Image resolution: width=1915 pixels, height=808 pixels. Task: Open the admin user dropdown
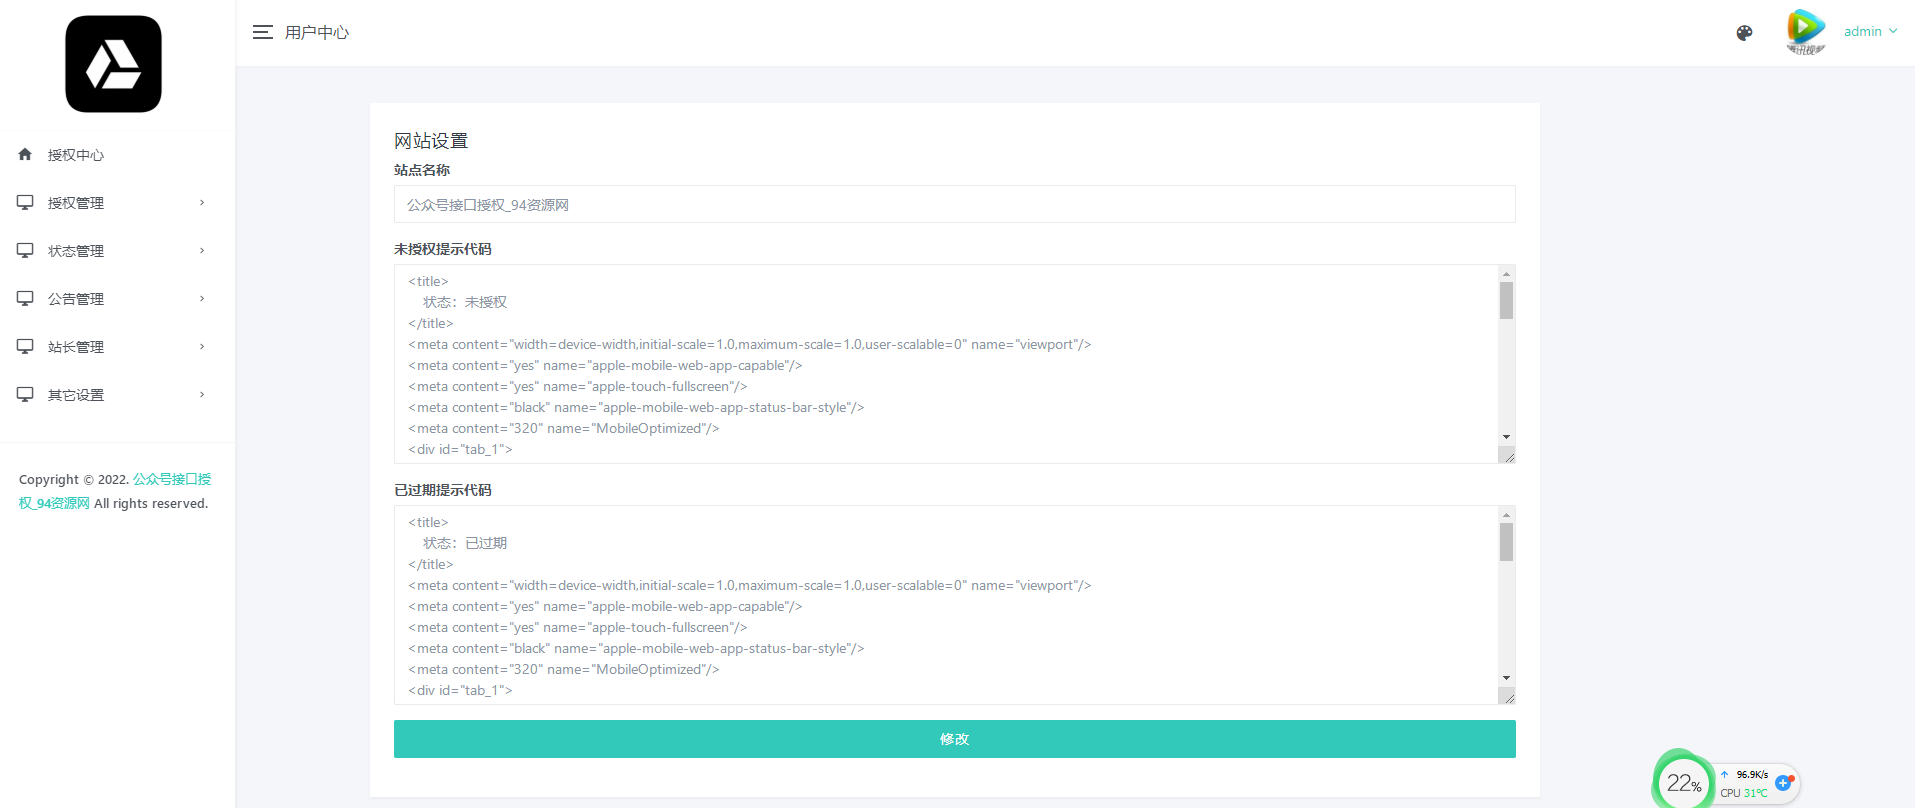[1869, 32]
